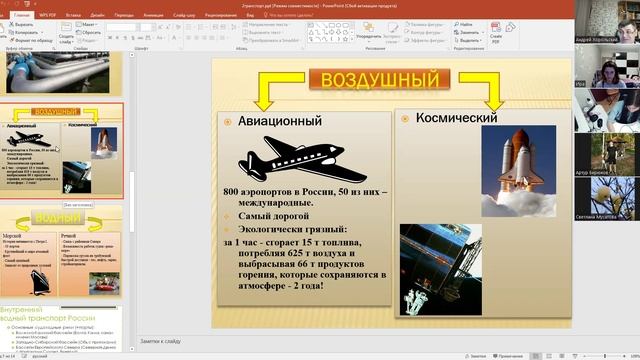Viewport: 640px width, 360px height.
Task: Open Переходы ribbon tab
Action: (x=124, y=15)
